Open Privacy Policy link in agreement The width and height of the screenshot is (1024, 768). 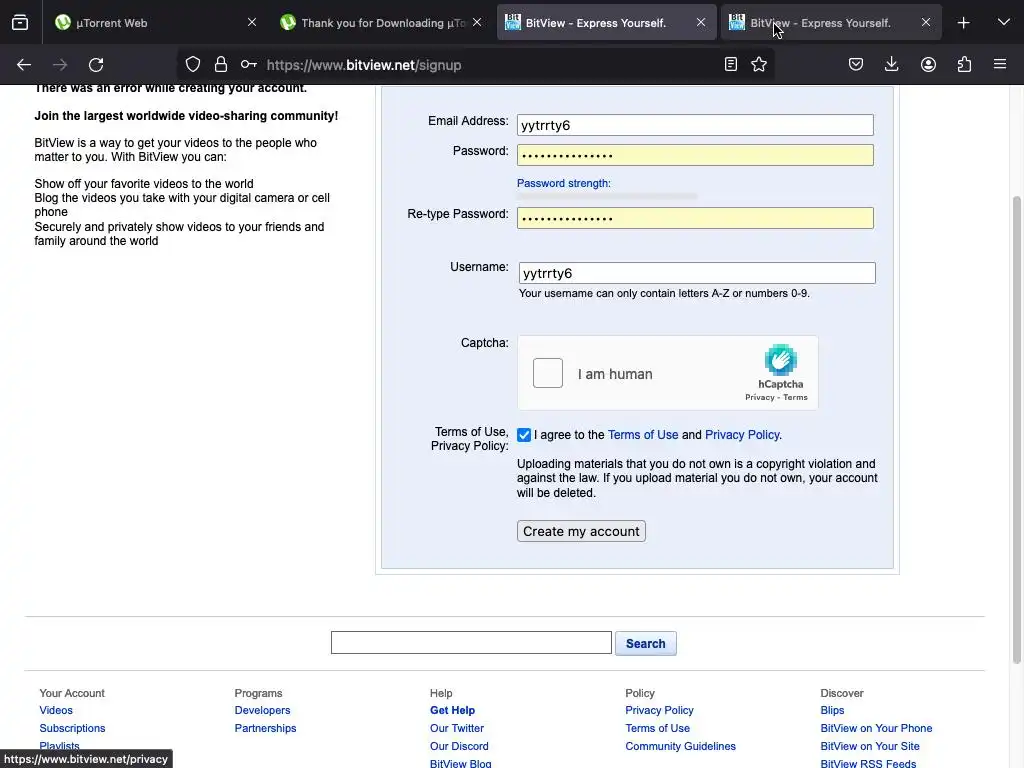[742, 435]
